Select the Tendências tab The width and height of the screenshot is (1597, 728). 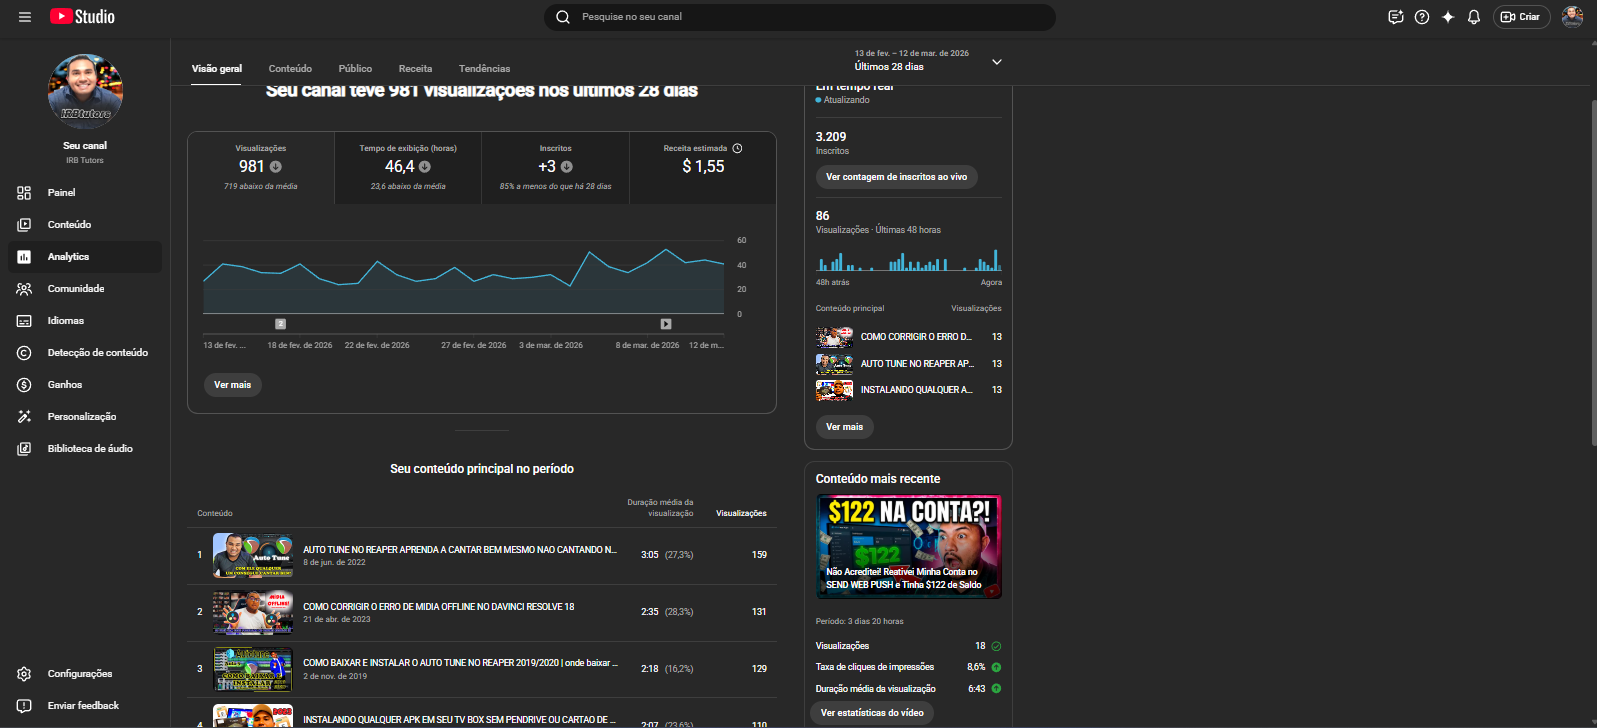pos(484,69)
